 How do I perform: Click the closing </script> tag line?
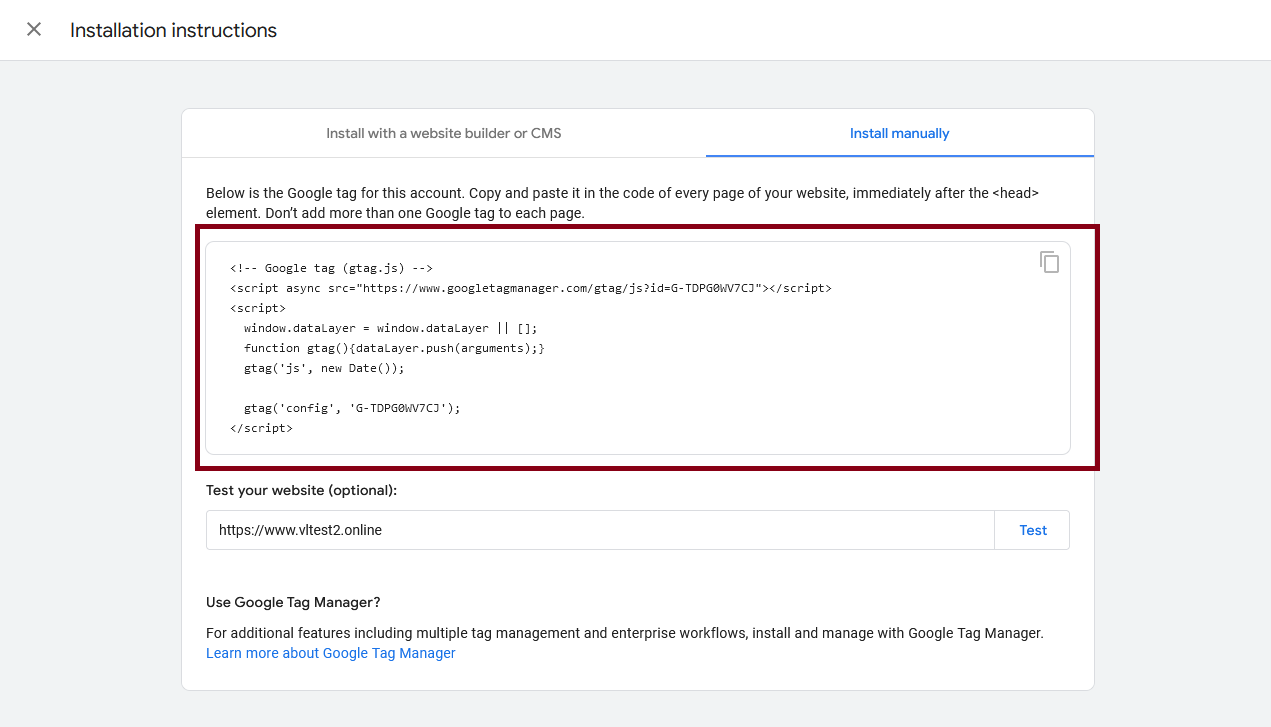pyautogui.click(x=261, y=428)
